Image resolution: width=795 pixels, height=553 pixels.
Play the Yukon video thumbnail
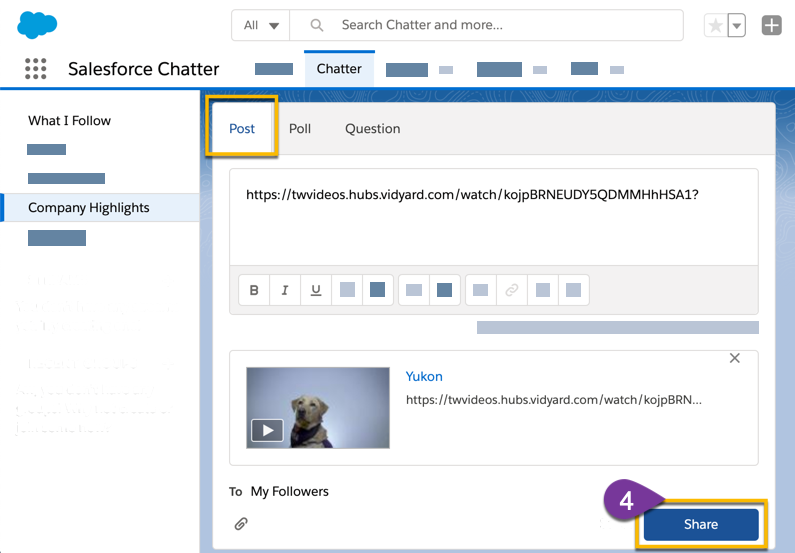[x=318, y=408]
